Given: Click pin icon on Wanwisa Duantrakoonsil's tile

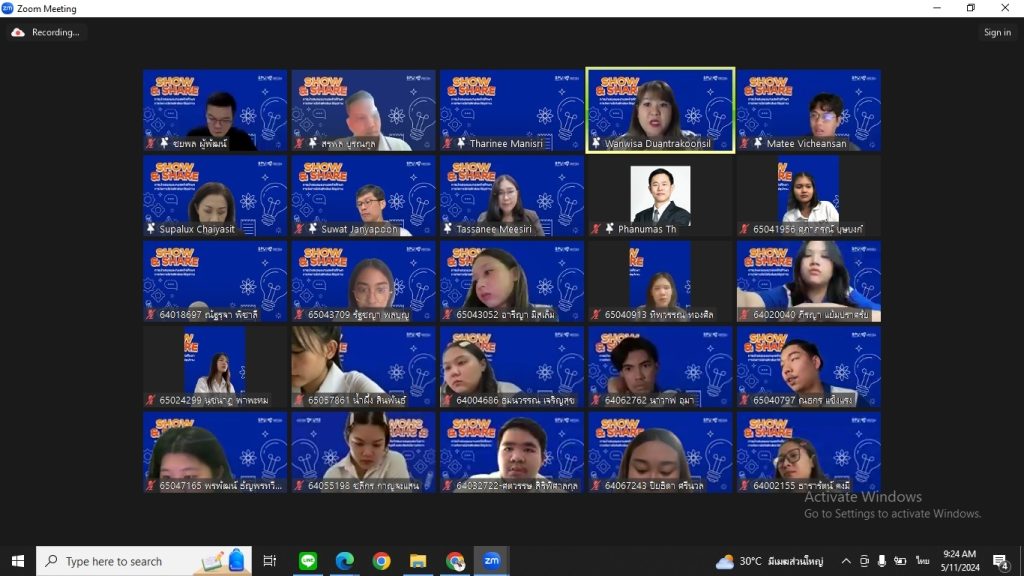Looking at the screenshot, I should point(596,143).
